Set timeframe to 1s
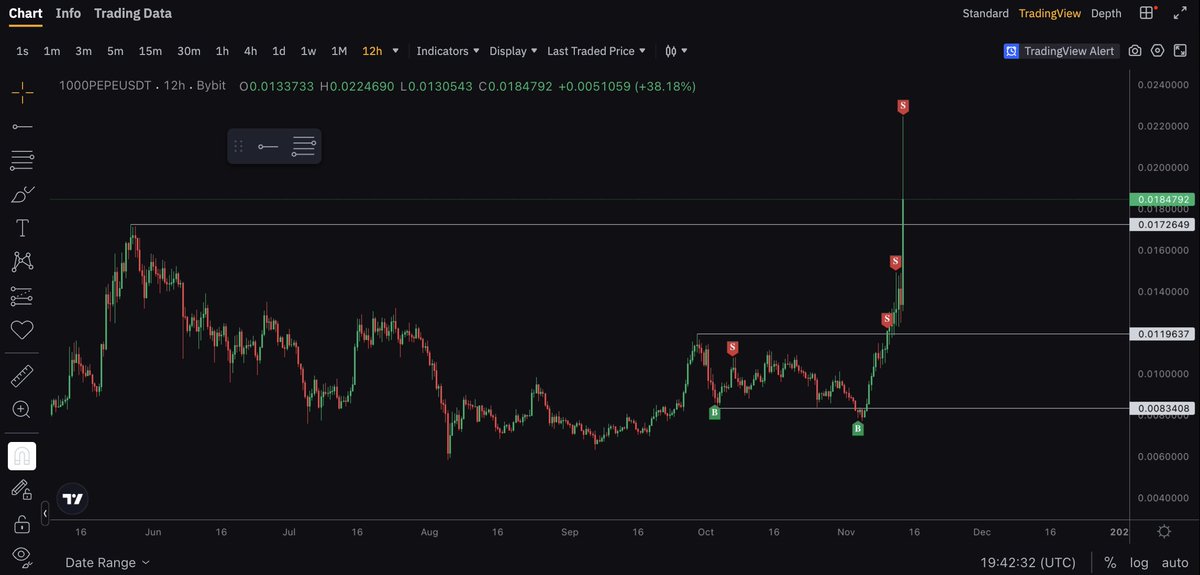1200x575 pixels. coord(22,51)
